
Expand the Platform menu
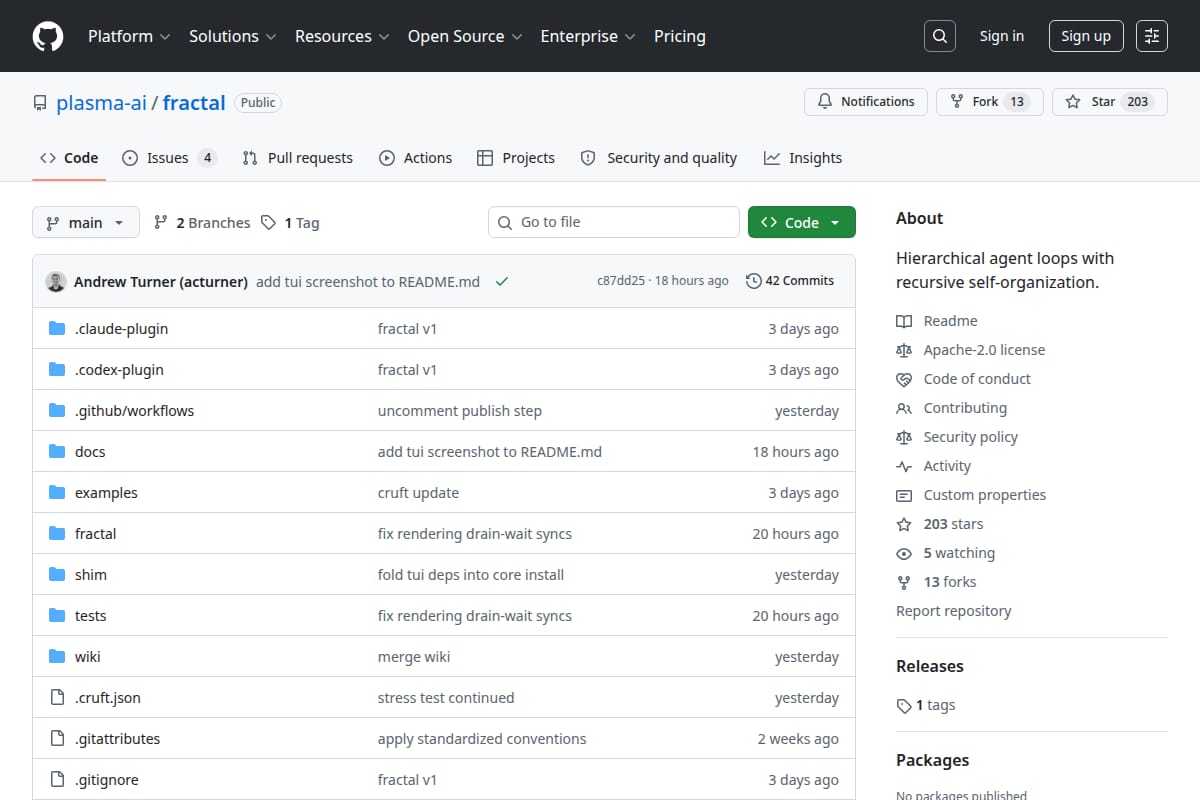click(129, 36)
